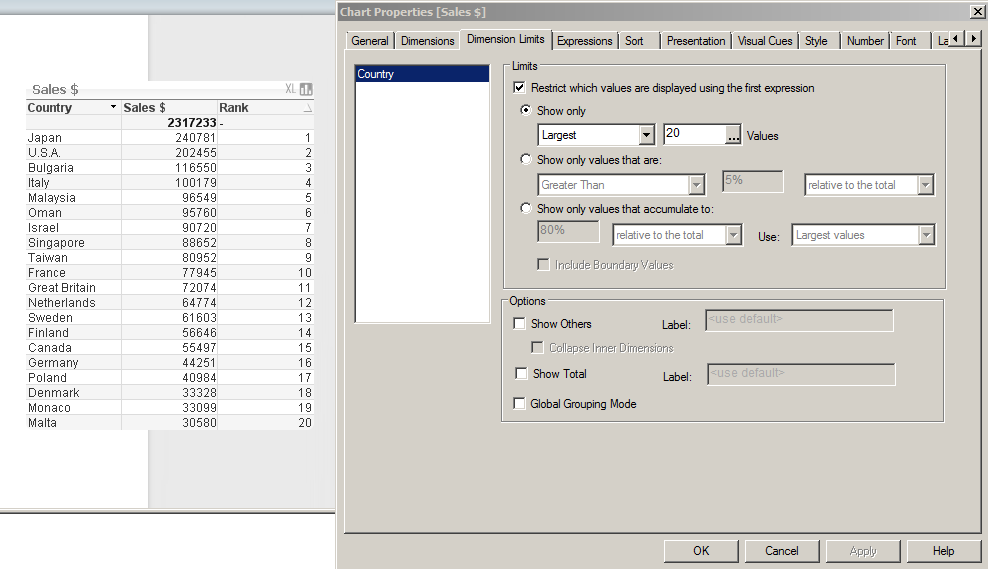Click the Rank column header in table
The height and width of the screenshot is (569, 988).
click(265, 108)
